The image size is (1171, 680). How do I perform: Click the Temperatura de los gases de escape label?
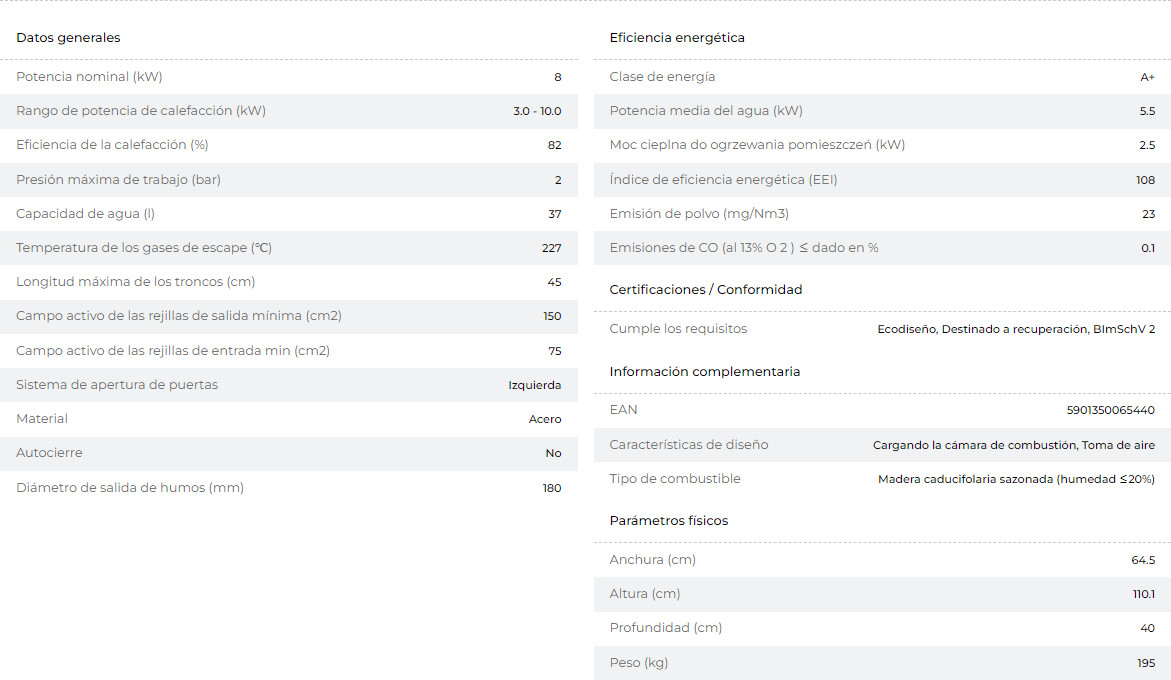(x=144, y=248)
